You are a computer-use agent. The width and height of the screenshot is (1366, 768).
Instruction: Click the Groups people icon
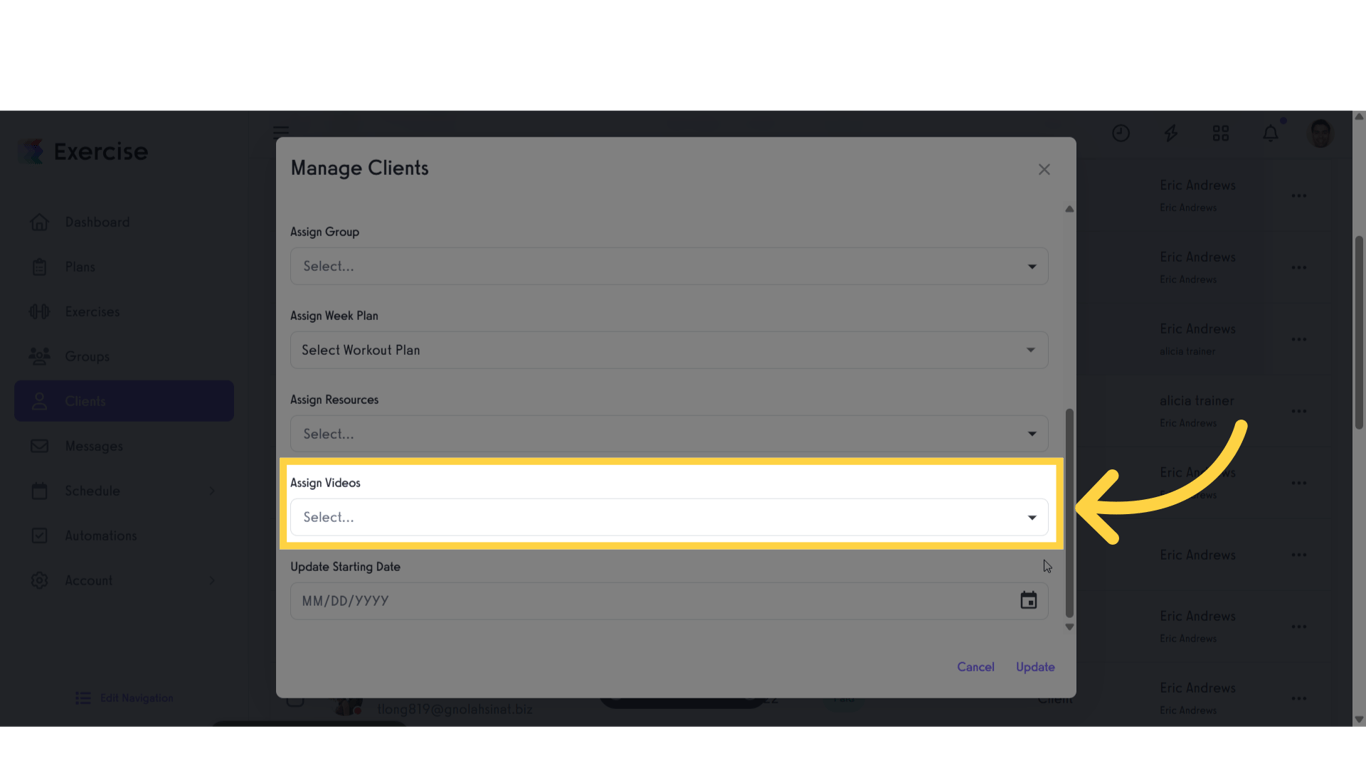point(40,356)
